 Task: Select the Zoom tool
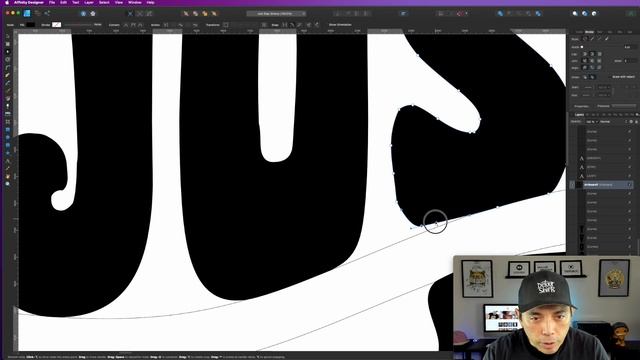tap(8, 184)
